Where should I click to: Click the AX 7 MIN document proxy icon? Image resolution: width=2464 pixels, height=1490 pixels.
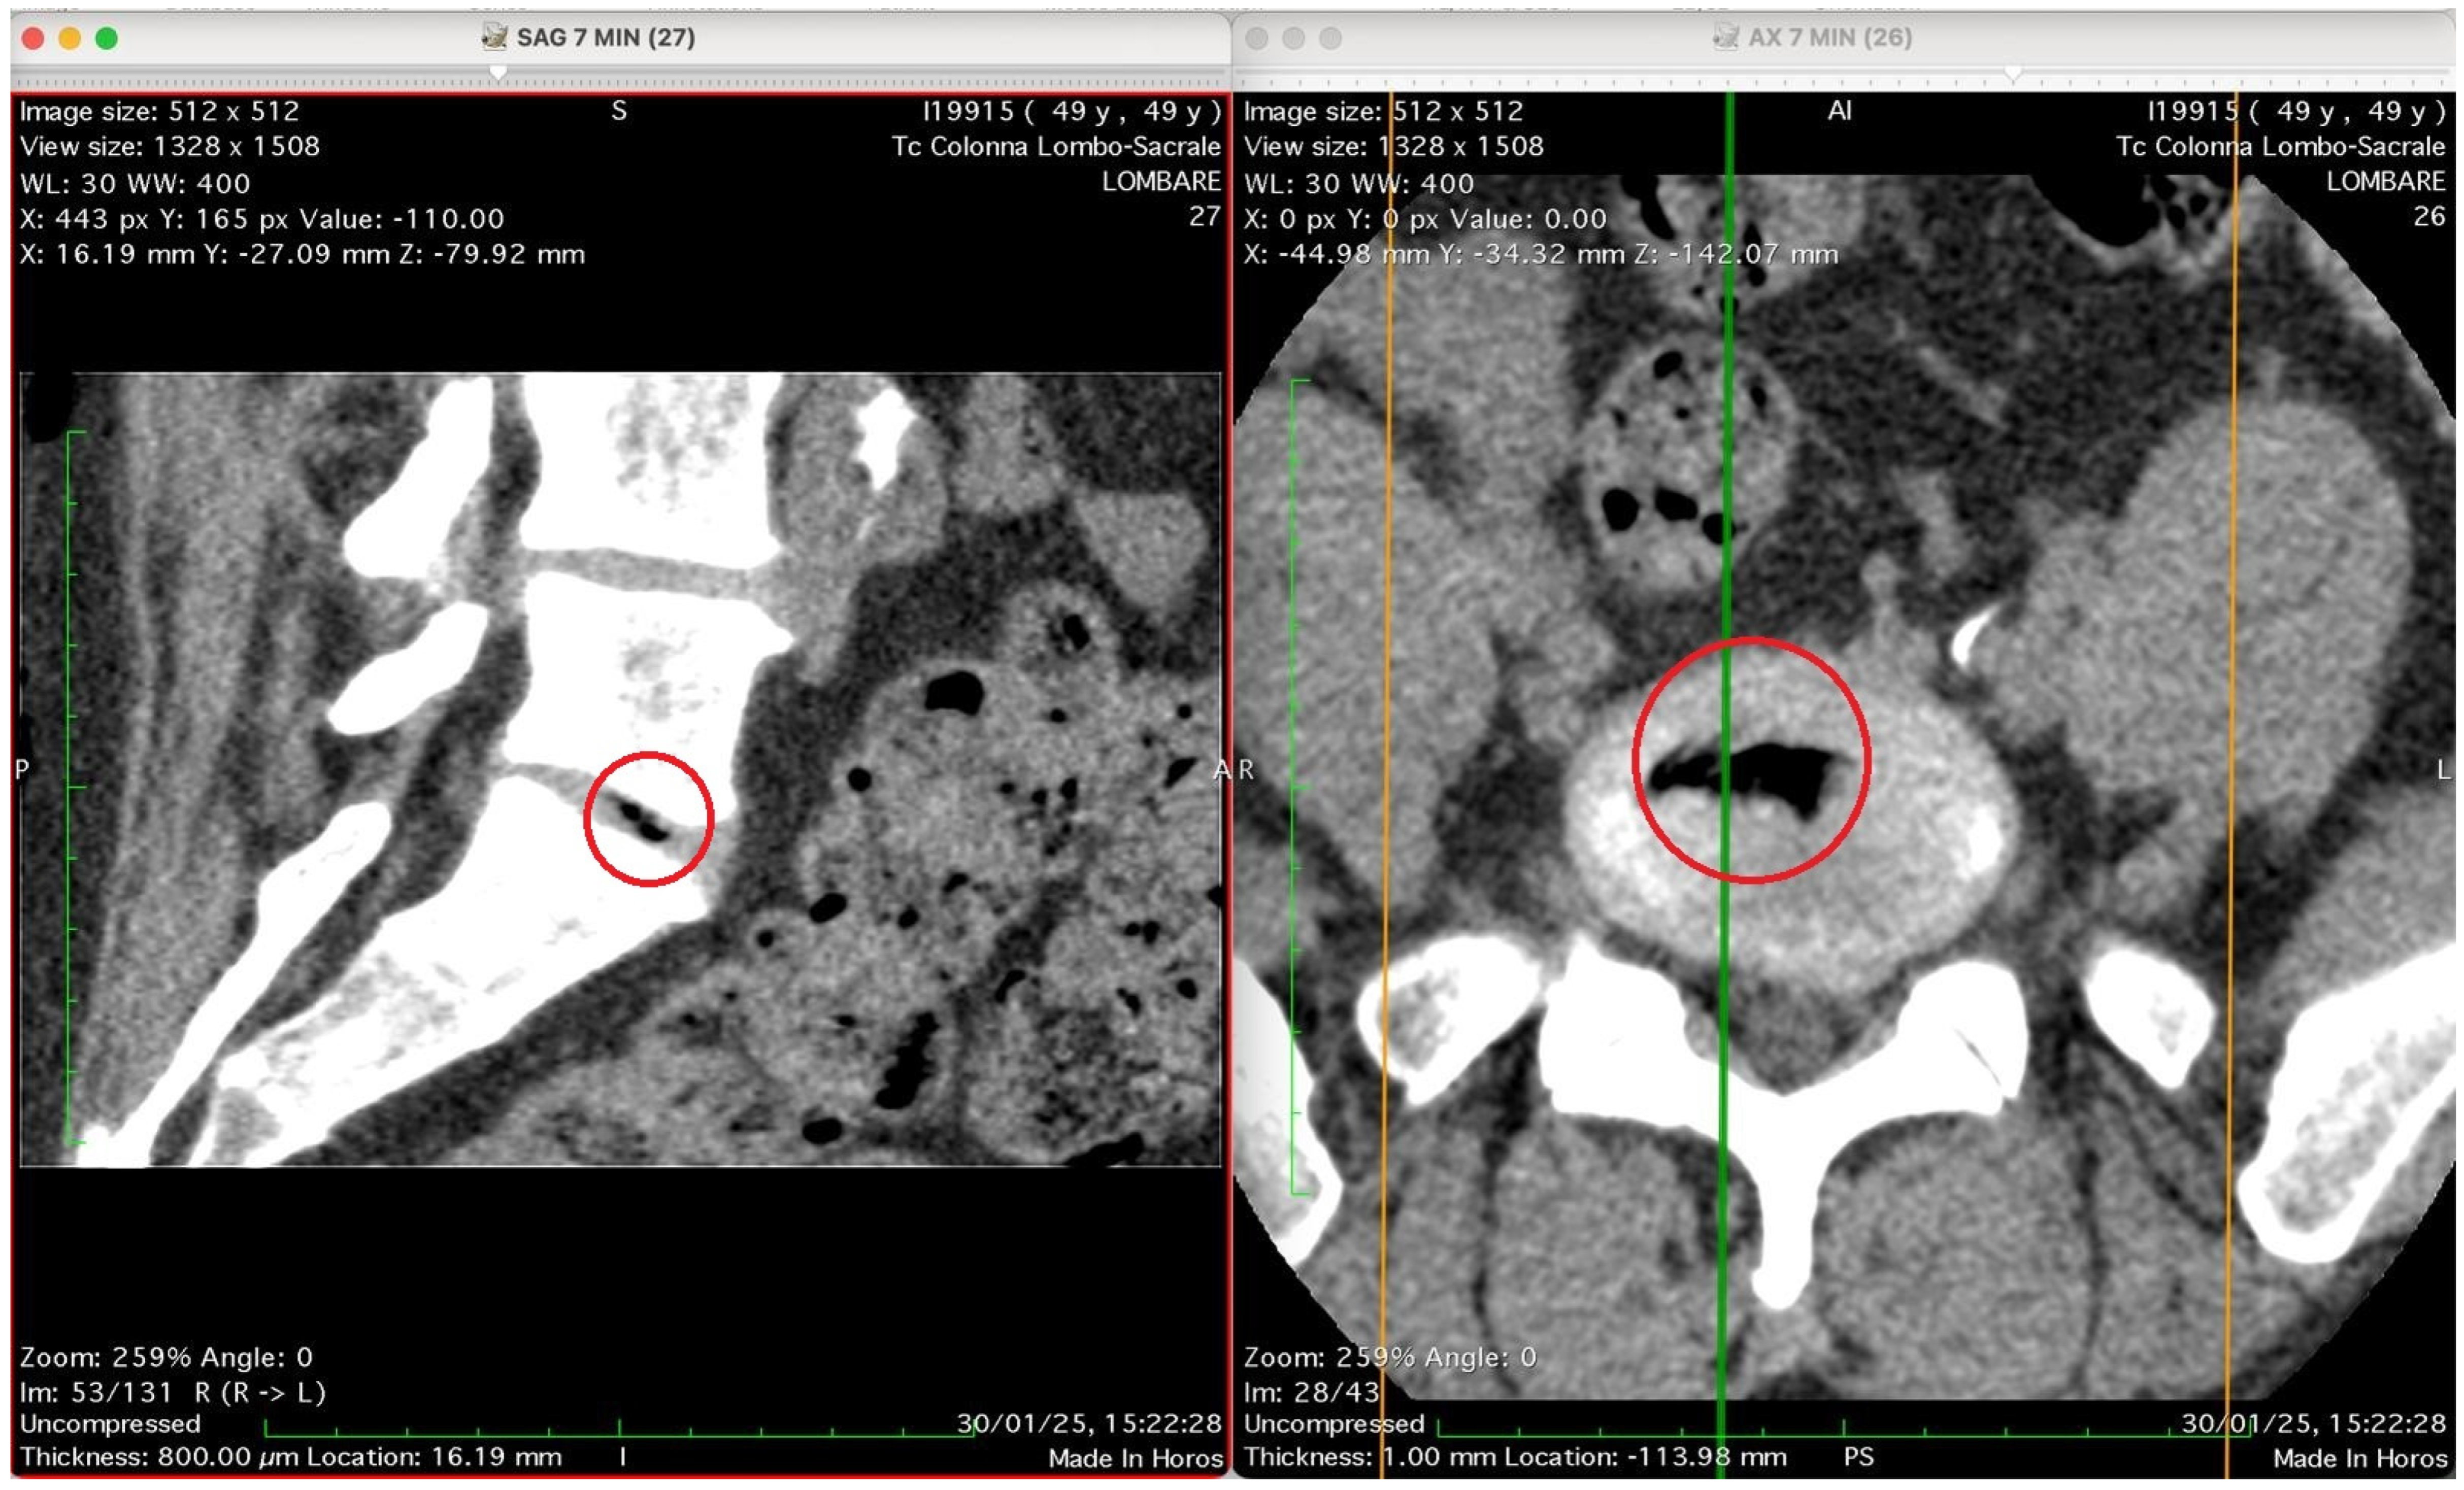[1725, 37]
